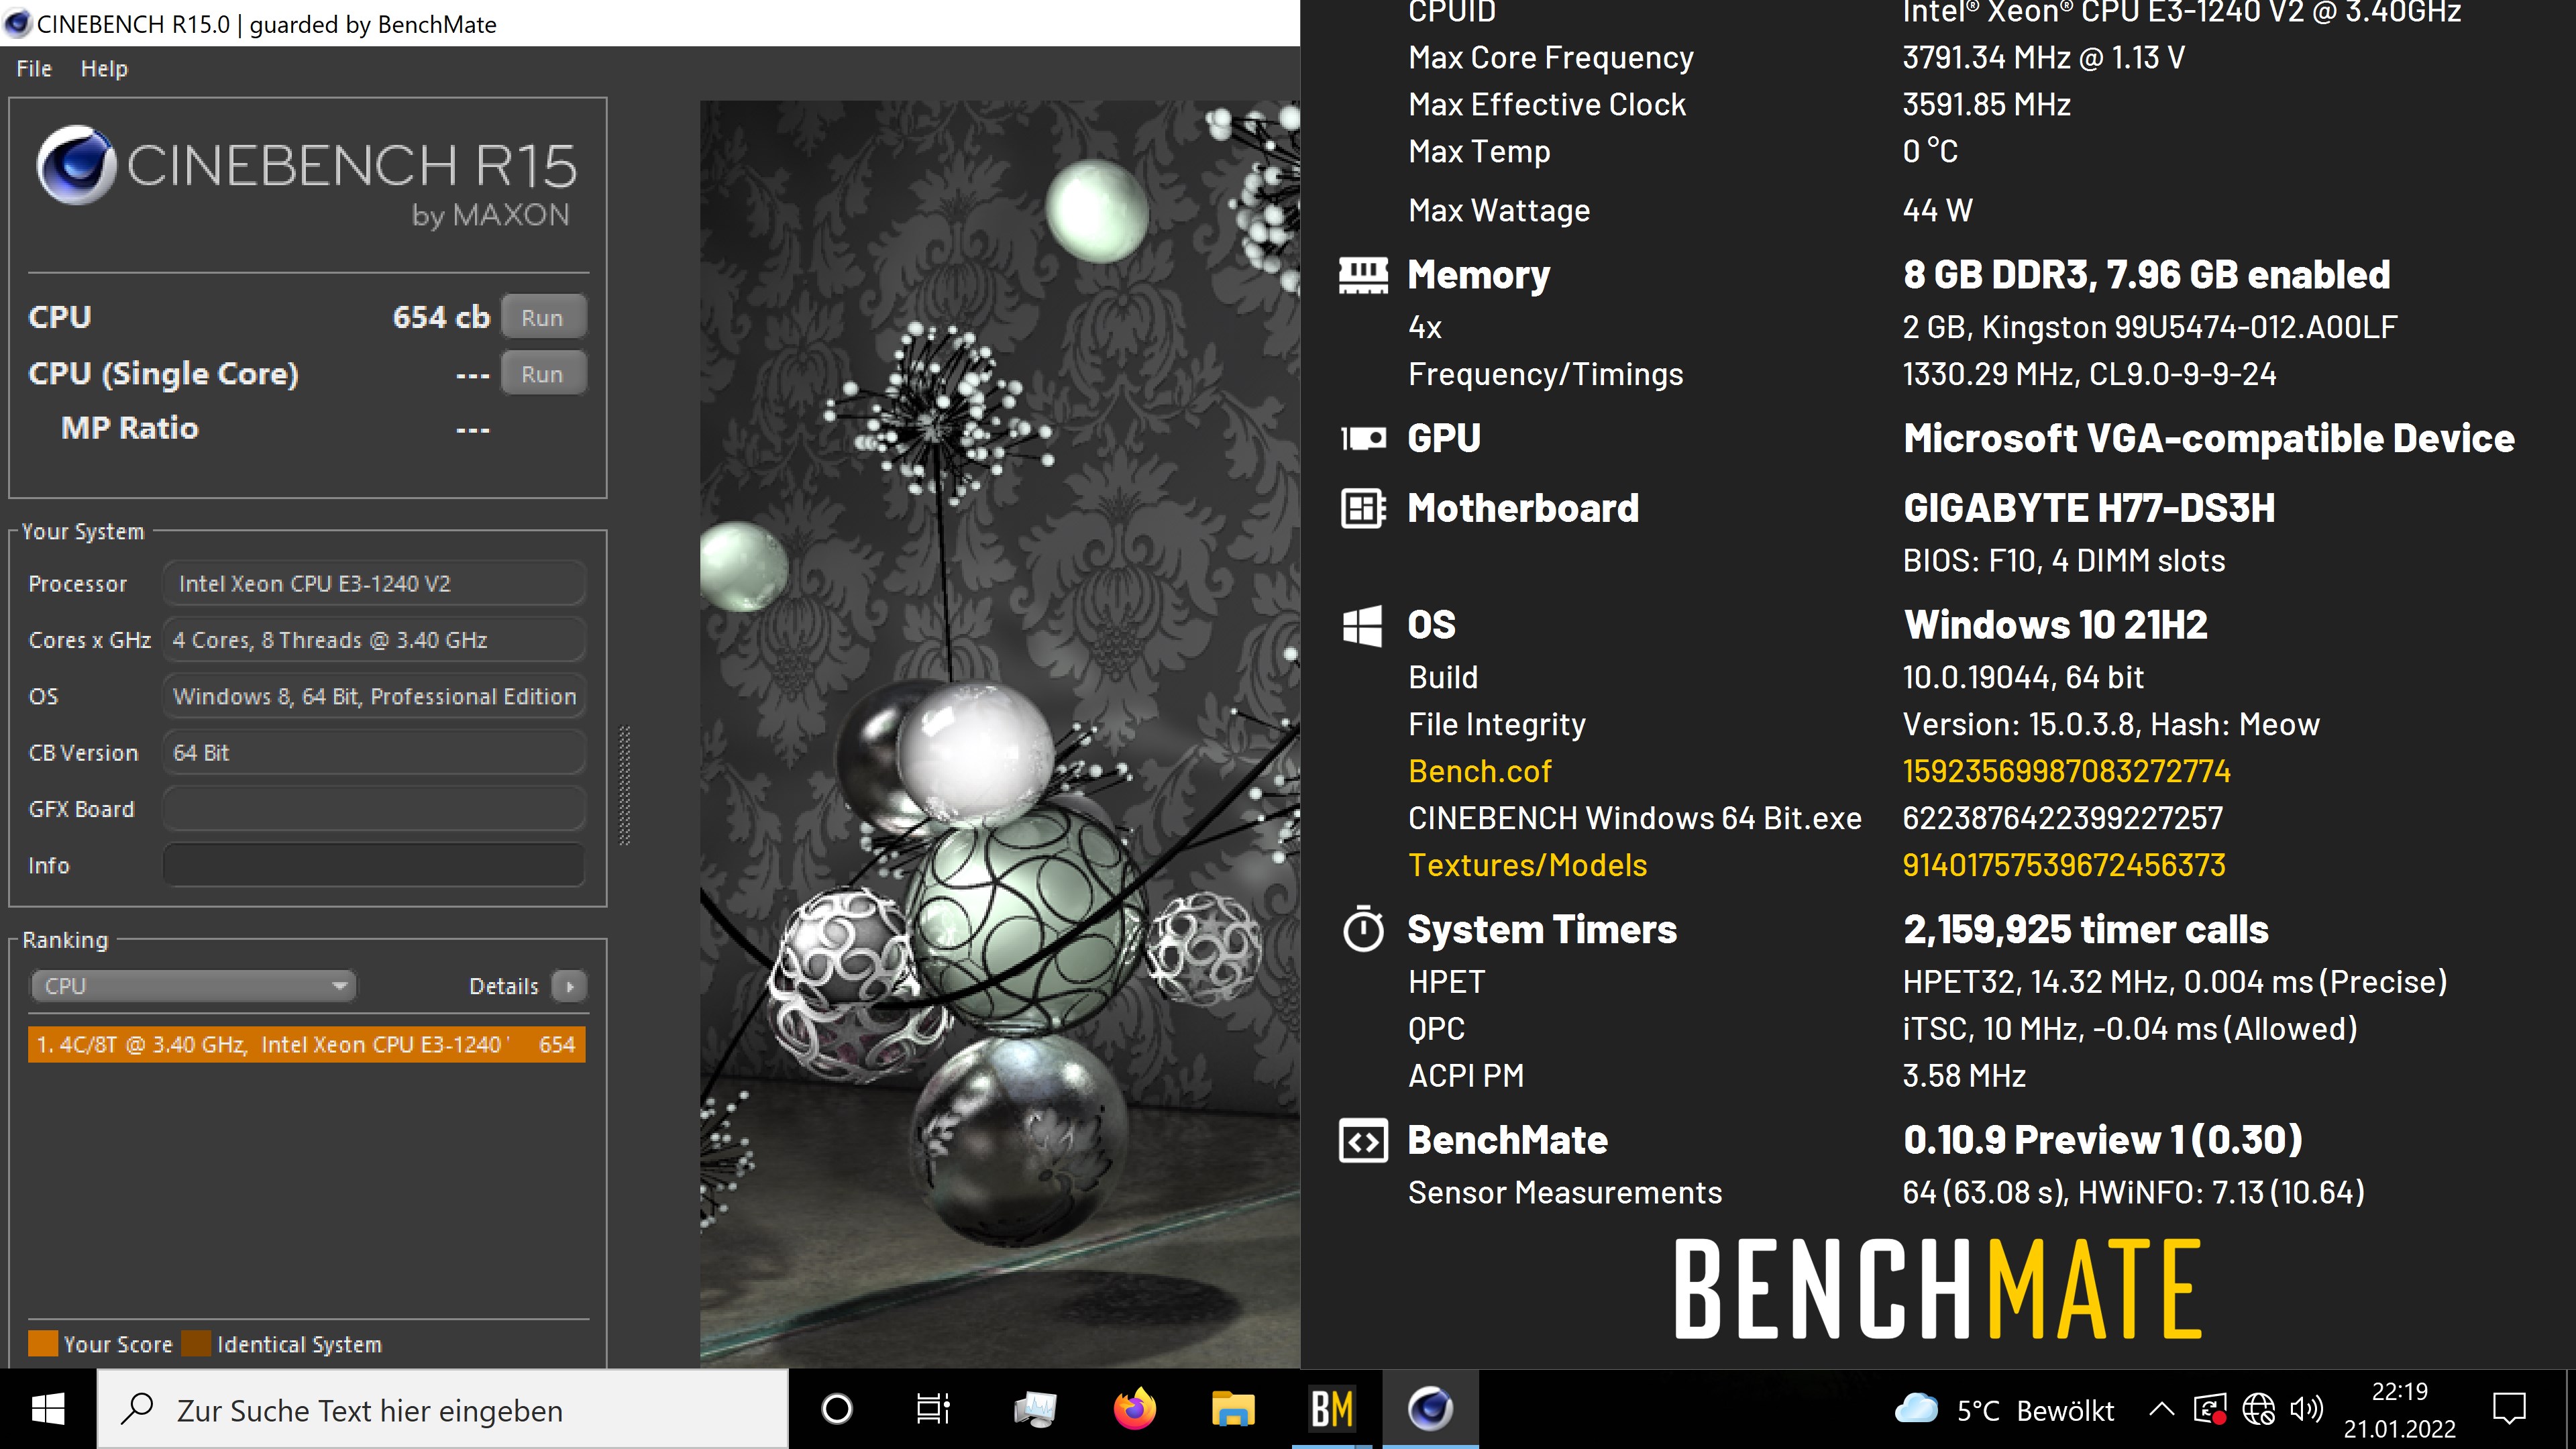Screen dimensions: 2576x1449
Task: Open the Windows Start menu
Action: (48, 1410)
